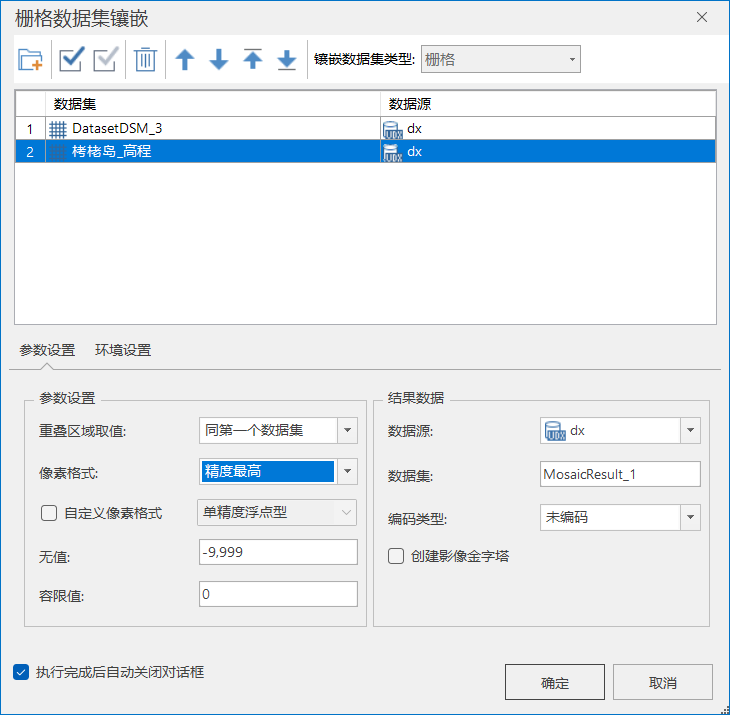Click the UDX datasource icon in row 2

tap(392, 153)
